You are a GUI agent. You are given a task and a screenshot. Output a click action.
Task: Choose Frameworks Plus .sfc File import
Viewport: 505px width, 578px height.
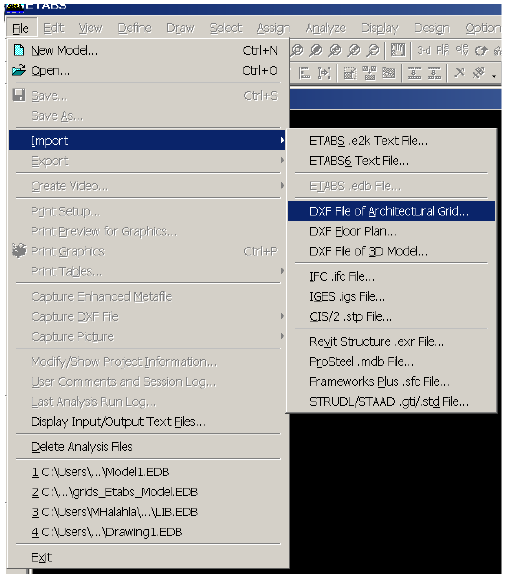click(x=391, y=382)
